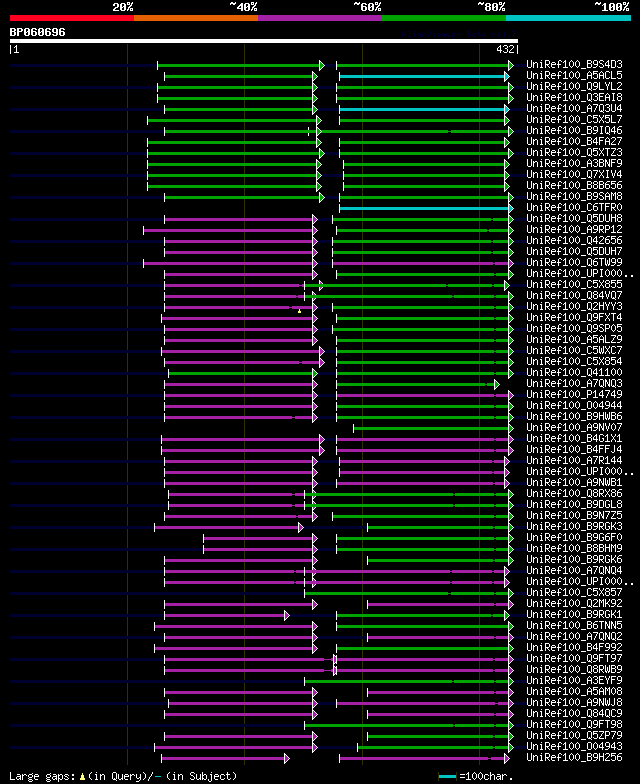Select UniRef100_B4FFJ4 label
Image resolution: width=640 pixels, height=784 pixels.
tap(574, 450)
